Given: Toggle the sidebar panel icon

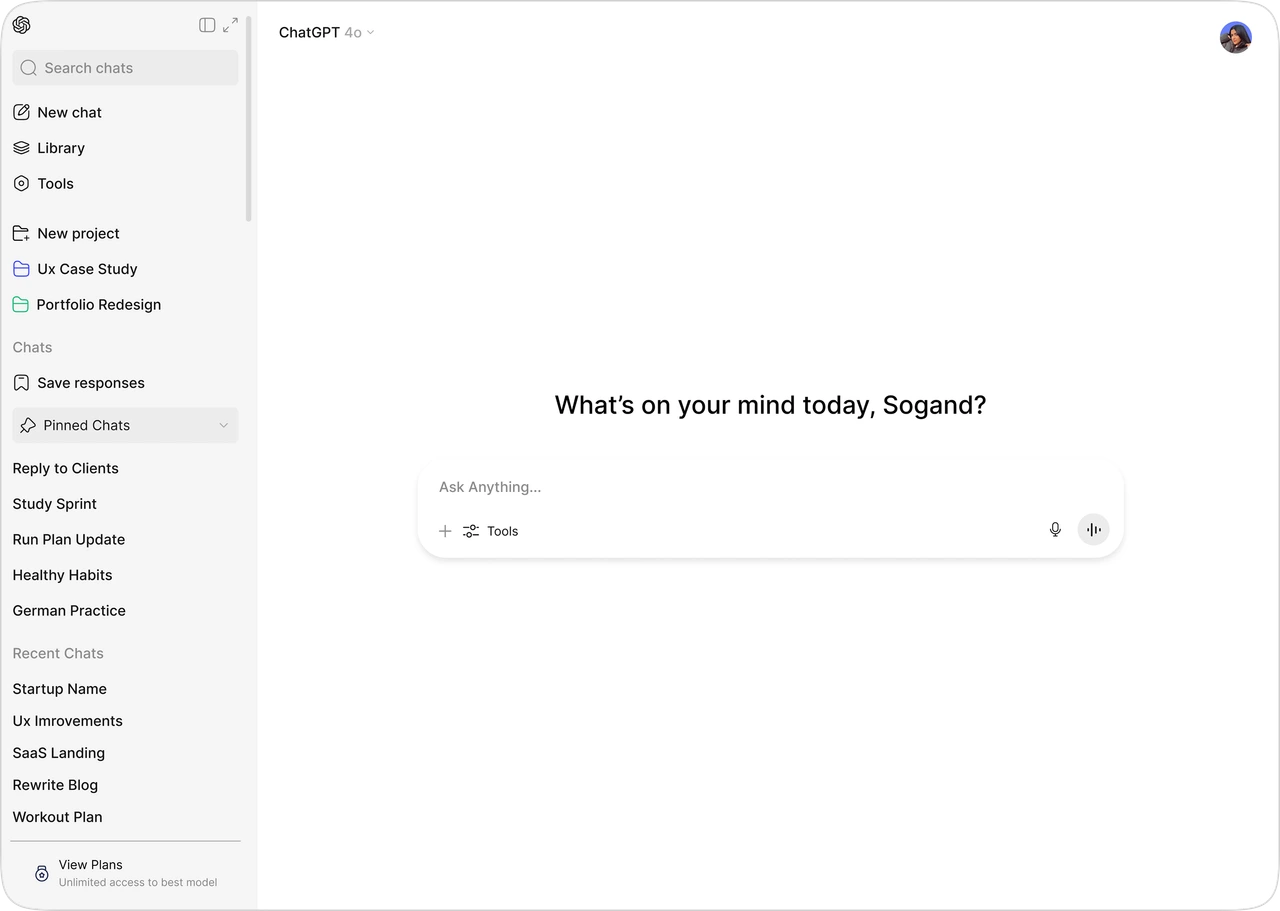Looking at the screenshot, I should coord(207,25).
